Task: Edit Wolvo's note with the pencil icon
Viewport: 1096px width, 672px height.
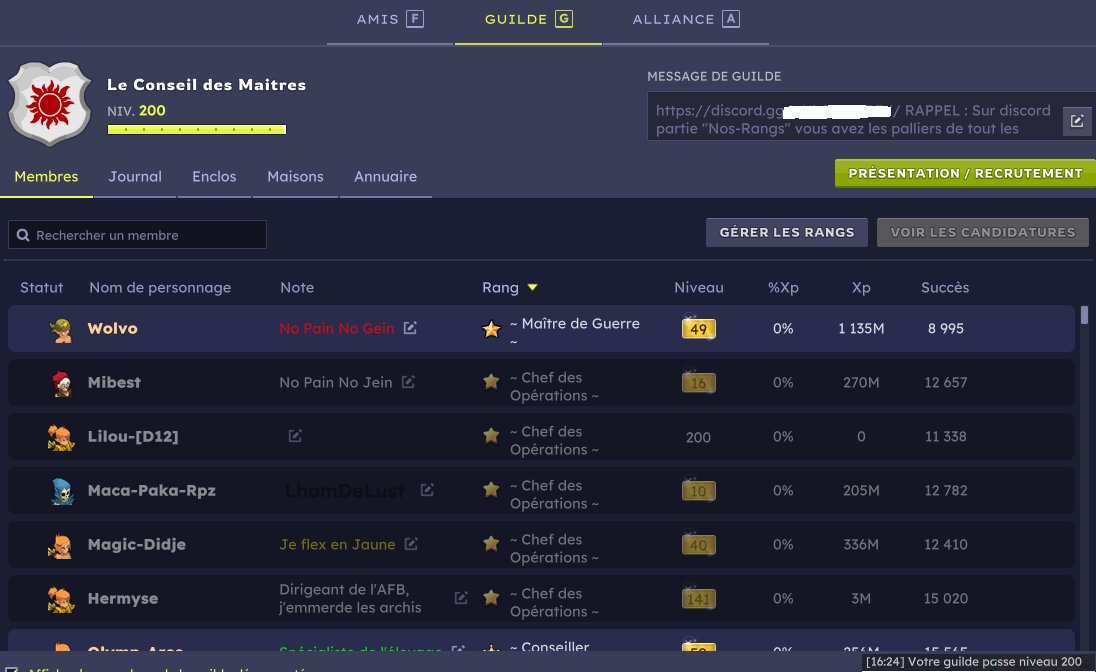Action: pyautogui.click(x=410, y=327)
